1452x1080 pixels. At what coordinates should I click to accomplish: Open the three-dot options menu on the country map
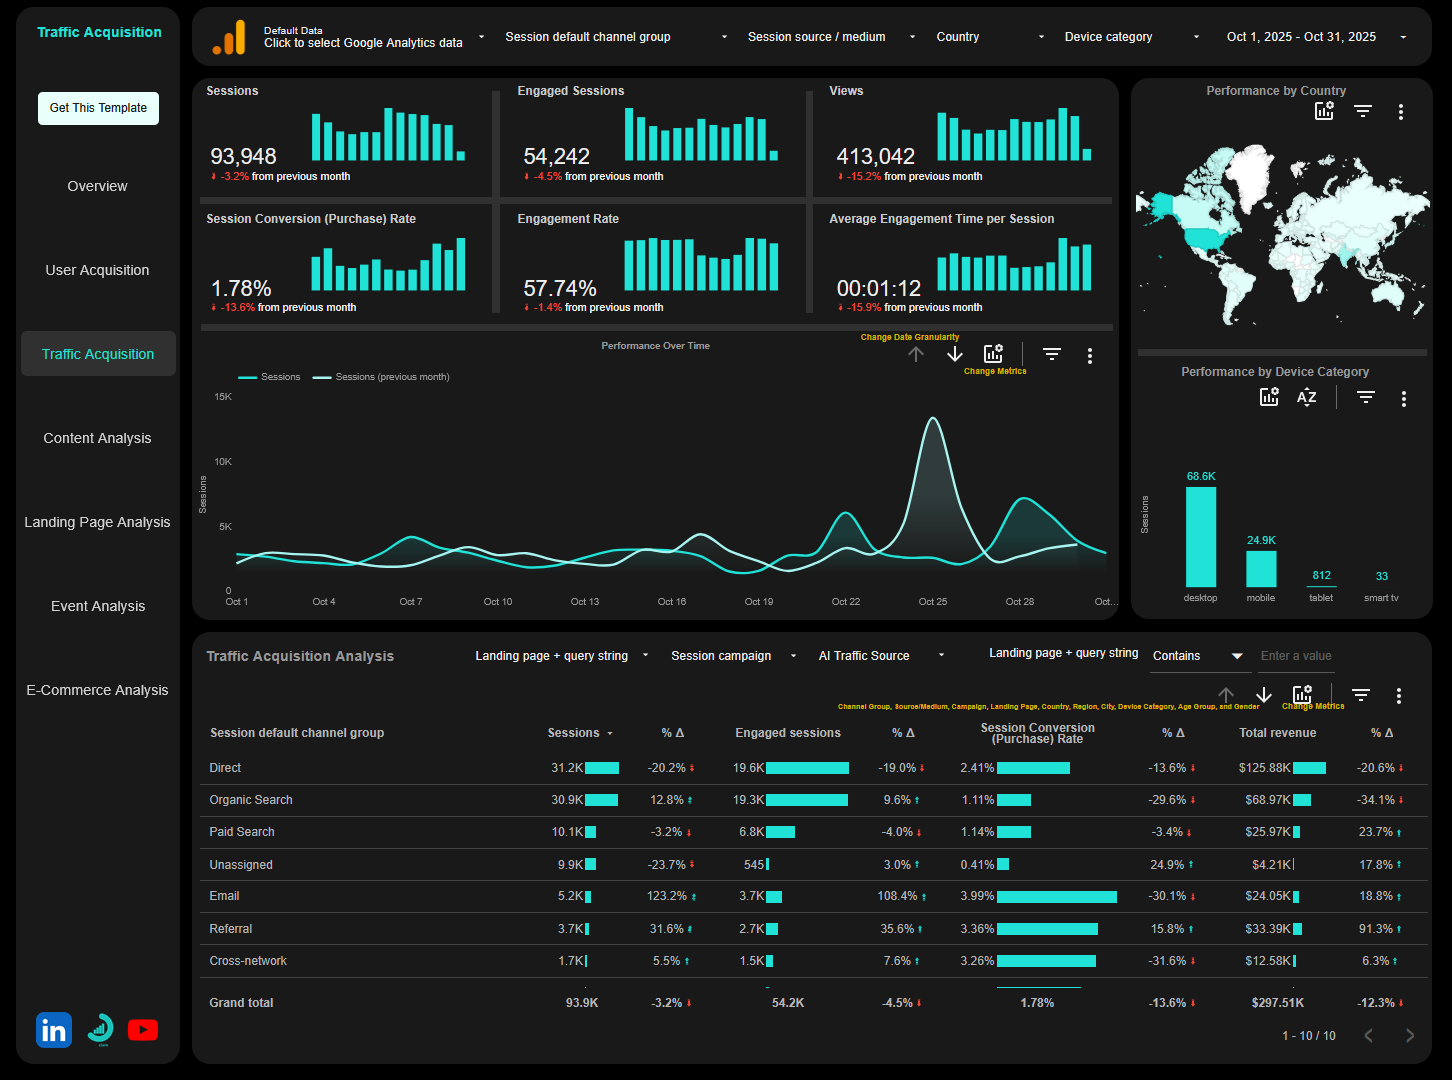(1400, 112)
